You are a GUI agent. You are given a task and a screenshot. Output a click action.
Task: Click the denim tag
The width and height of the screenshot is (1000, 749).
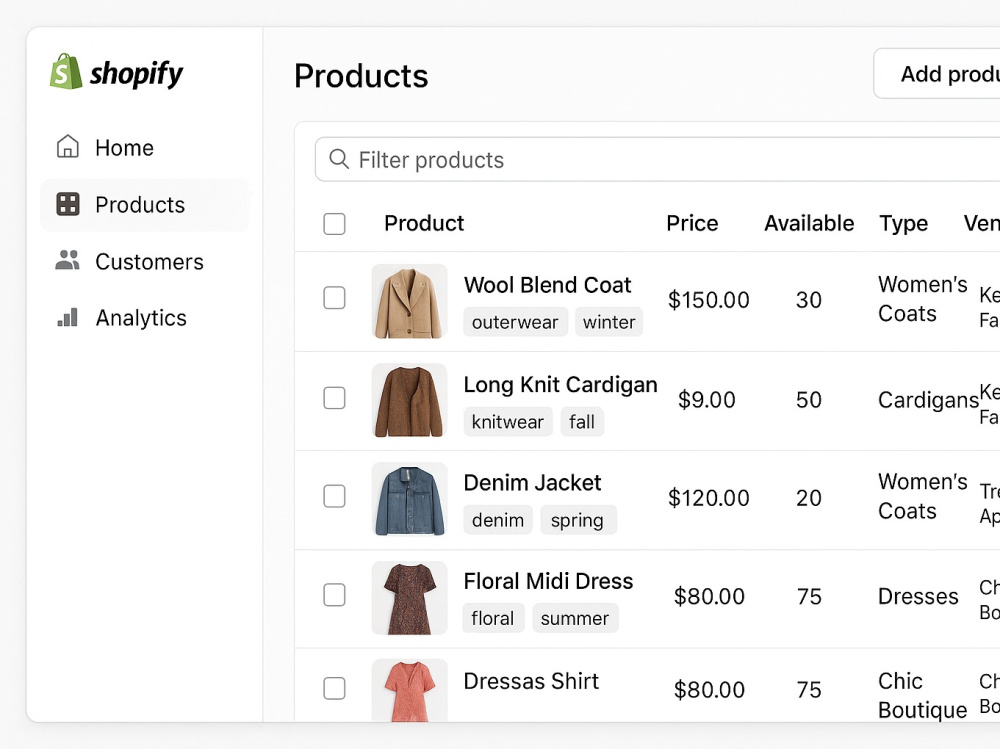coord(497,520)
